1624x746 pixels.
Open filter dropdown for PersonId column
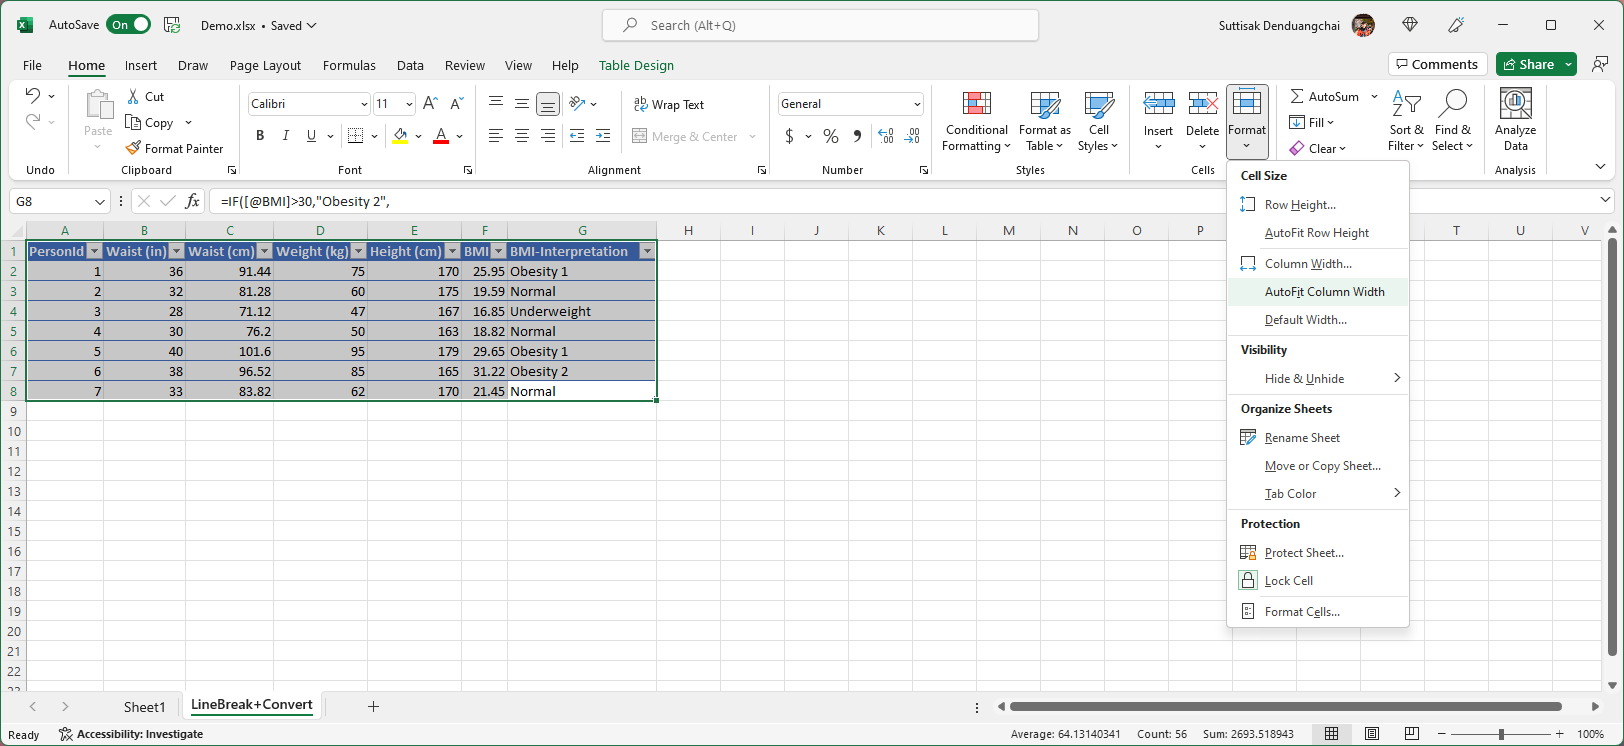click(x=94, y=251)
